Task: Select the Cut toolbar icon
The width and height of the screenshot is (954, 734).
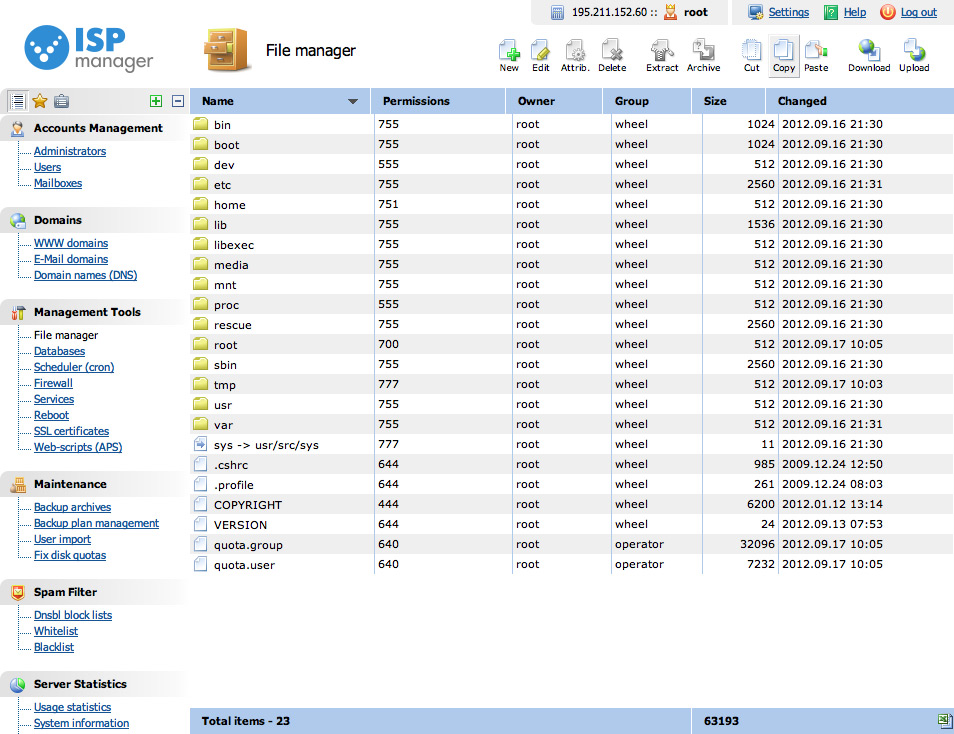Action: [x=751, y=51]
